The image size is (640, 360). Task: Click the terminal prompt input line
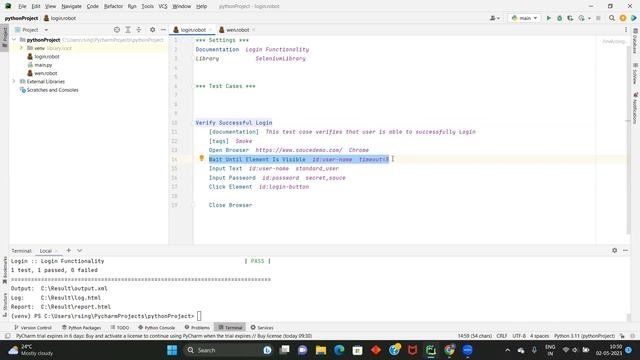(199, 316)
